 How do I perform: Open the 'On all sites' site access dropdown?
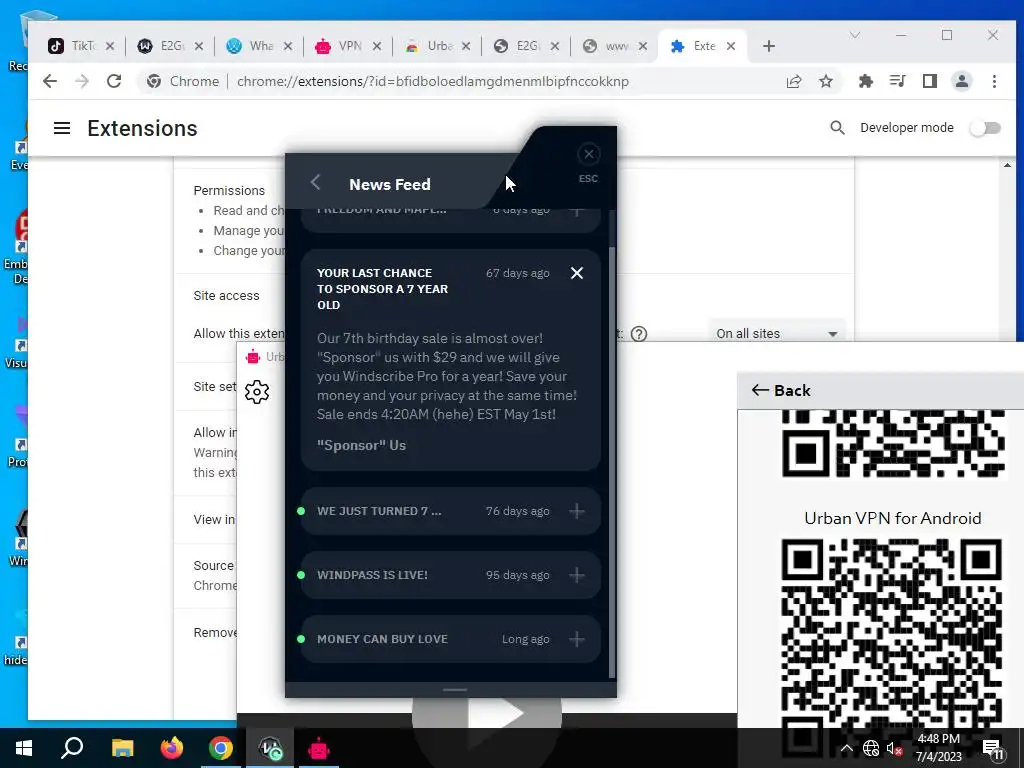click(776, 333)
